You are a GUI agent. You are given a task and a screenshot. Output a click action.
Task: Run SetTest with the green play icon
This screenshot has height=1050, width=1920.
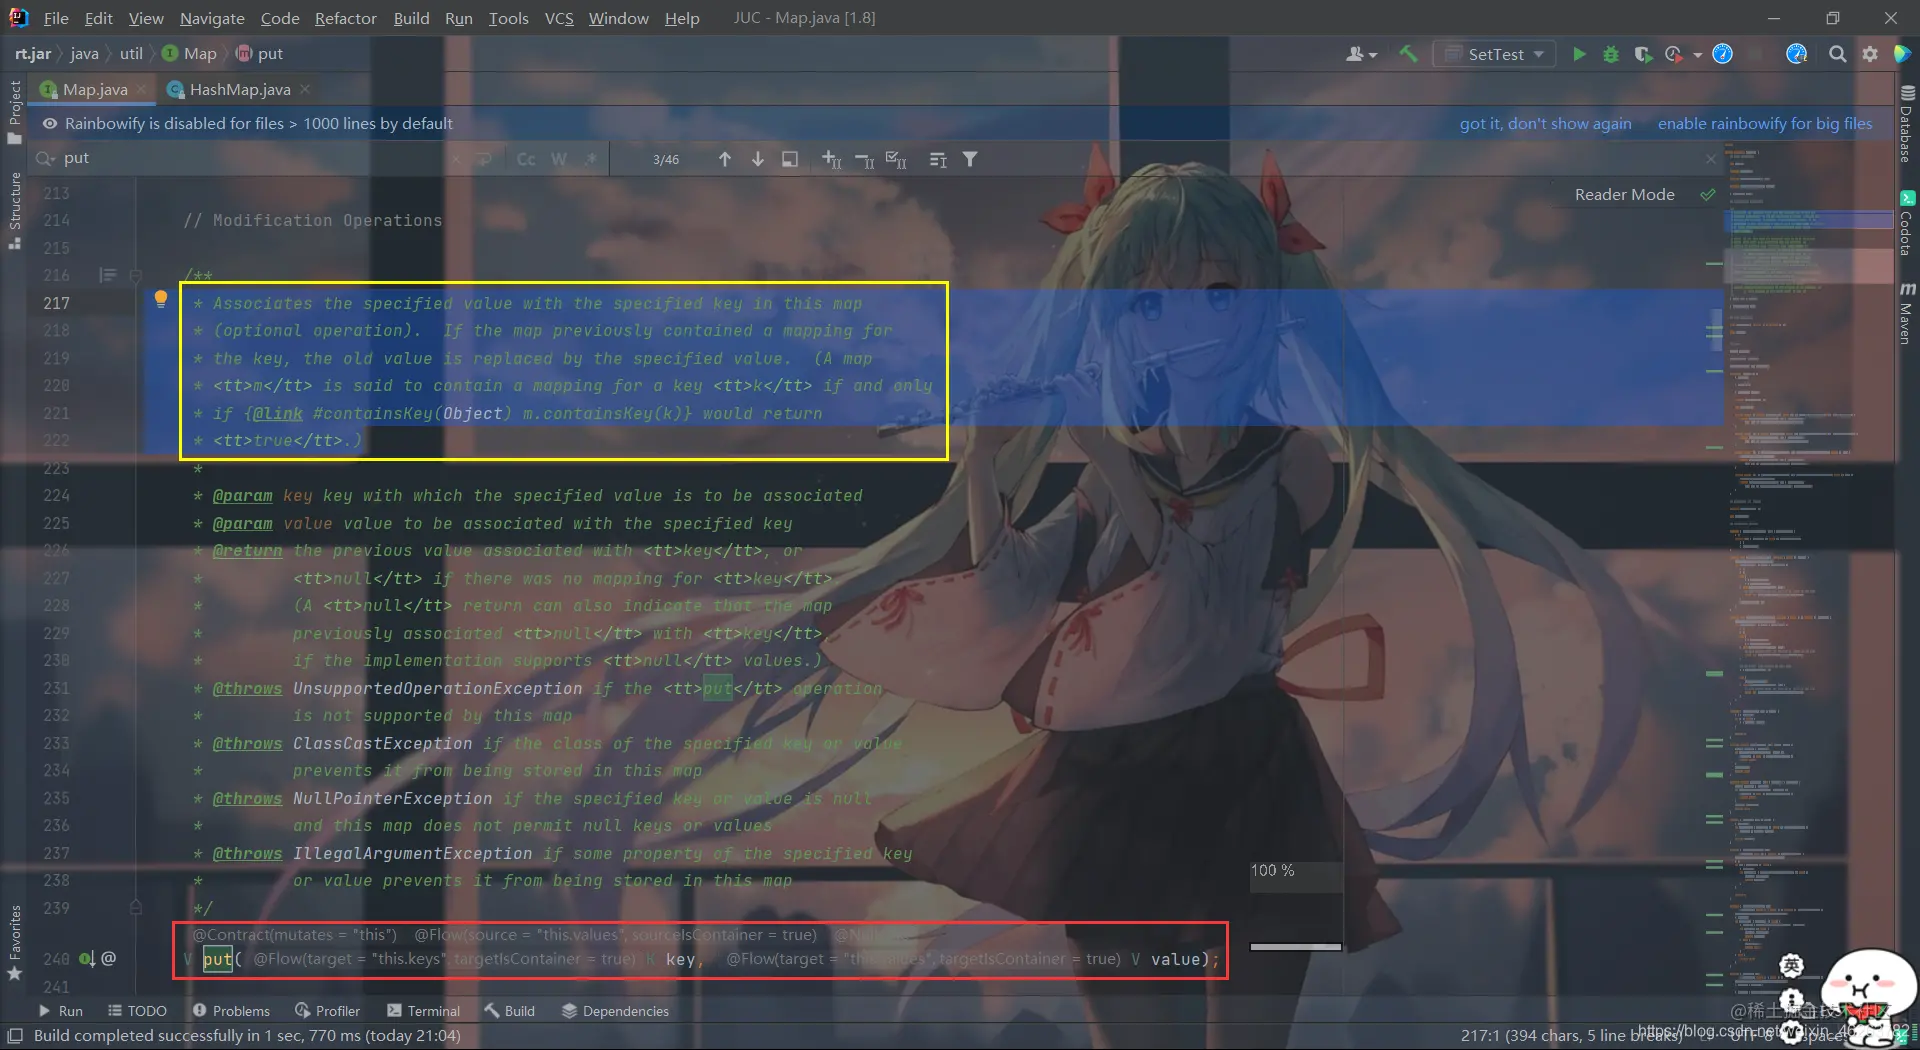pyautogui.click(x=1579, y=54)
